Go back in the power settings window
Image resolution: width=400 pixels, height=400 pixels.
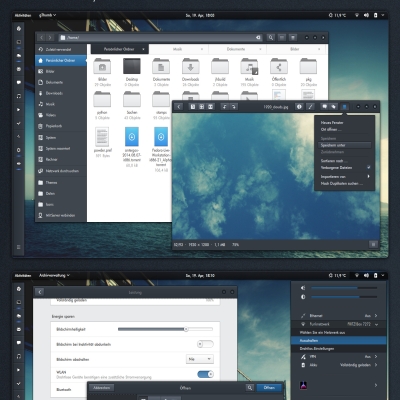click(39, 292)
